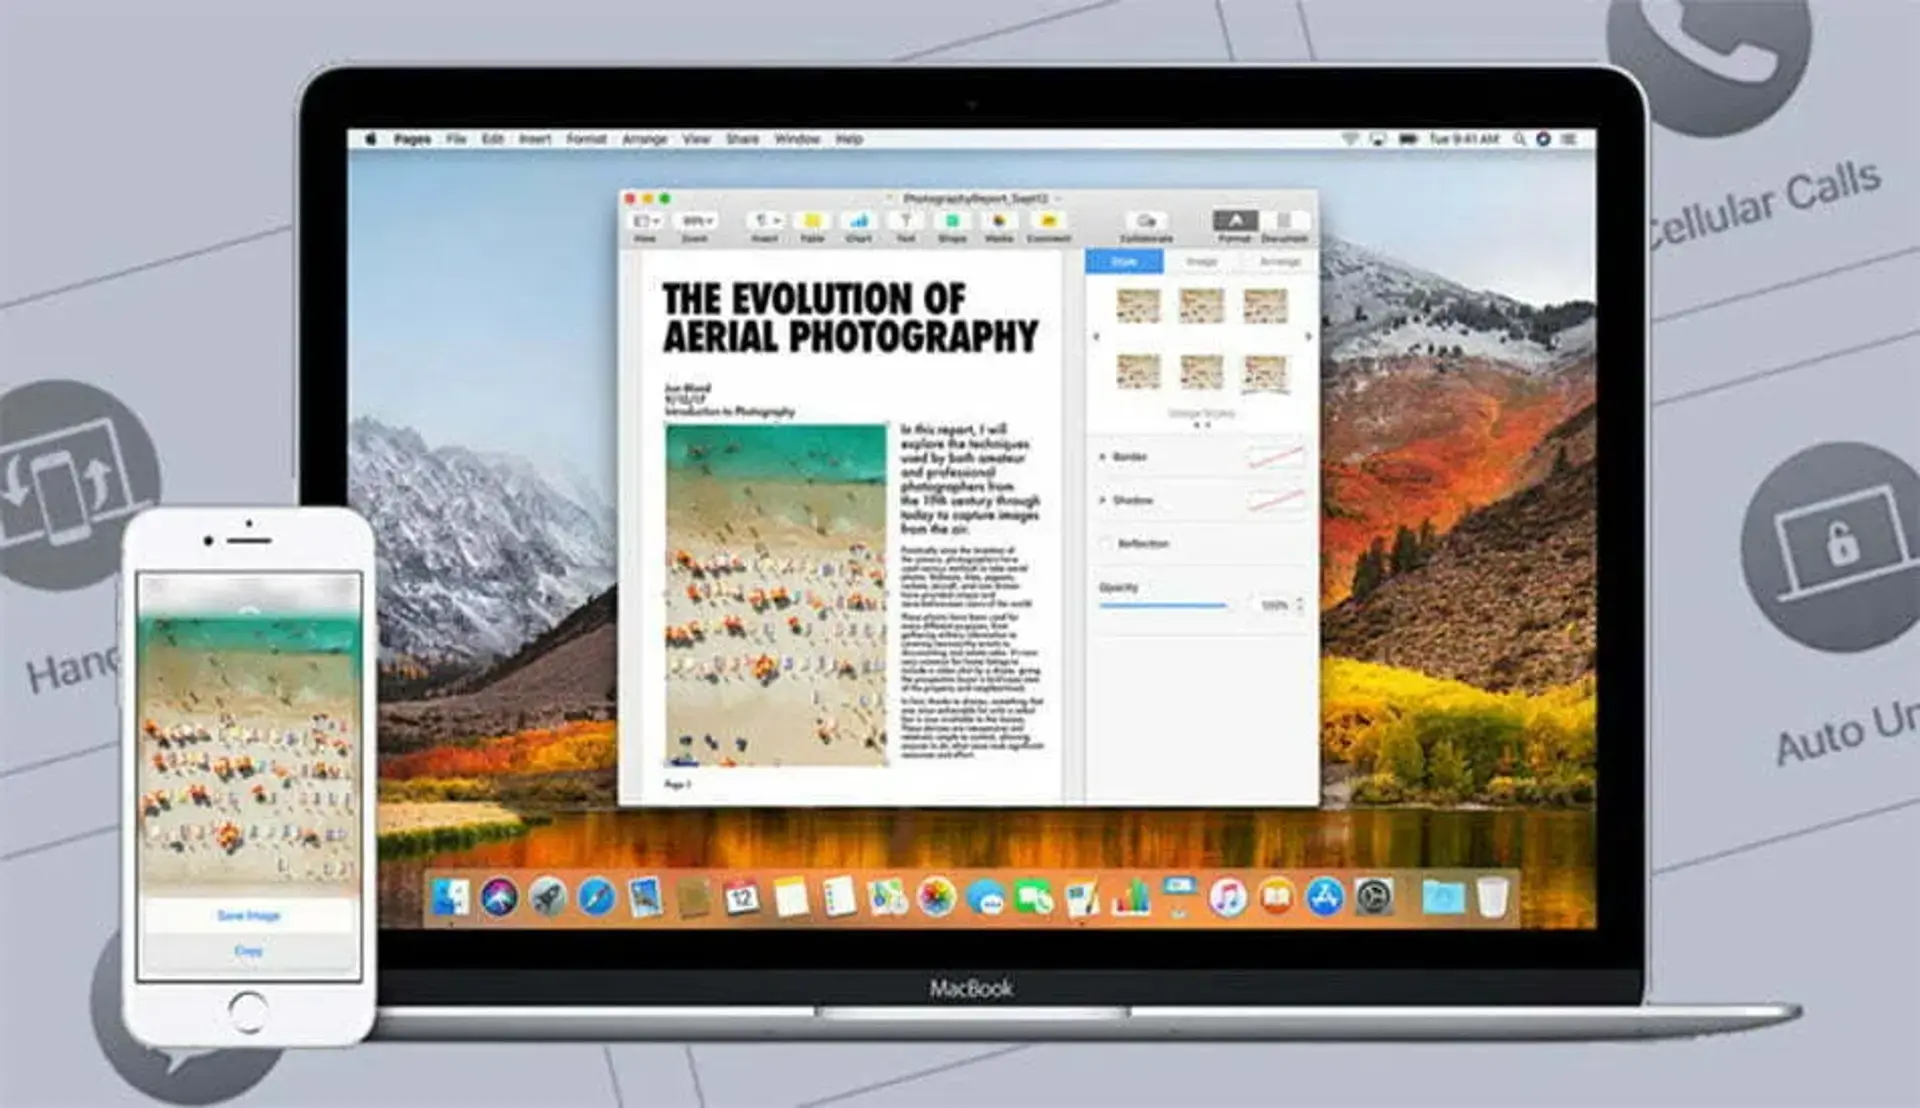
Task: Open the View toolbar dropdown
Action: (x=645, y=221)
